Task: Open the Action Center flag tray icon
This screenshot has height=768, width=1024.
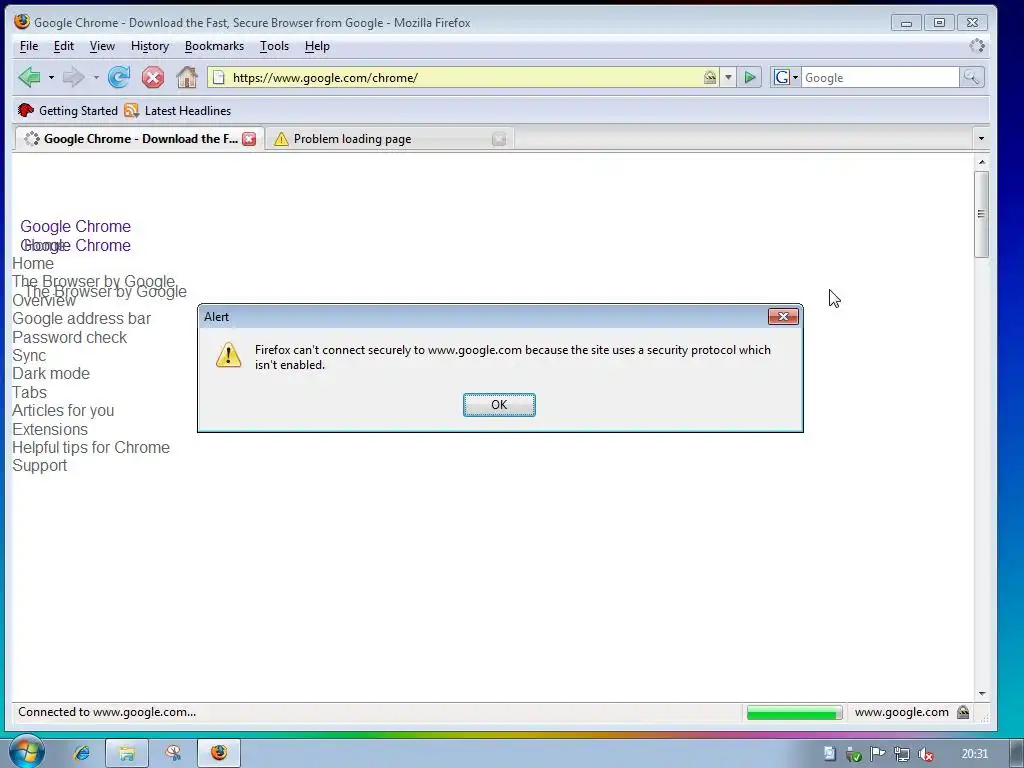Action: pos(877,754)
